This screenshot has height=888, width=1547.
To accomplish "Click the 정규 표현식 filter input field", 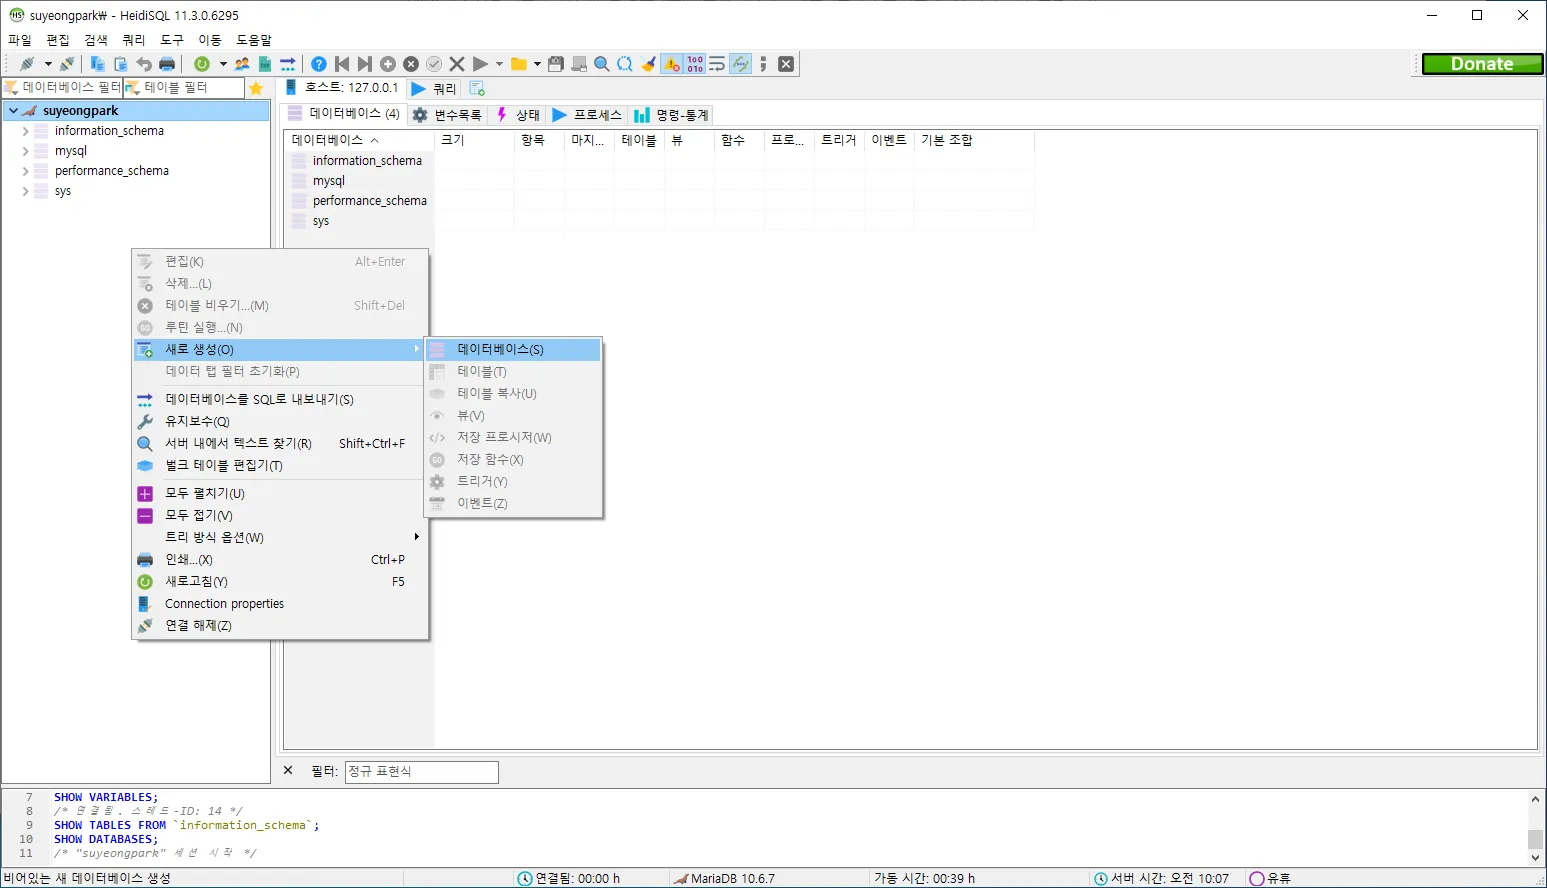I will click(421, 772).
